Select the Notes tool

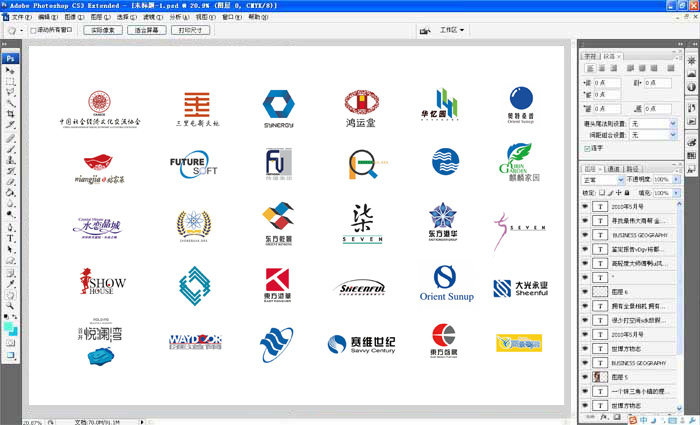coord(10,273)
